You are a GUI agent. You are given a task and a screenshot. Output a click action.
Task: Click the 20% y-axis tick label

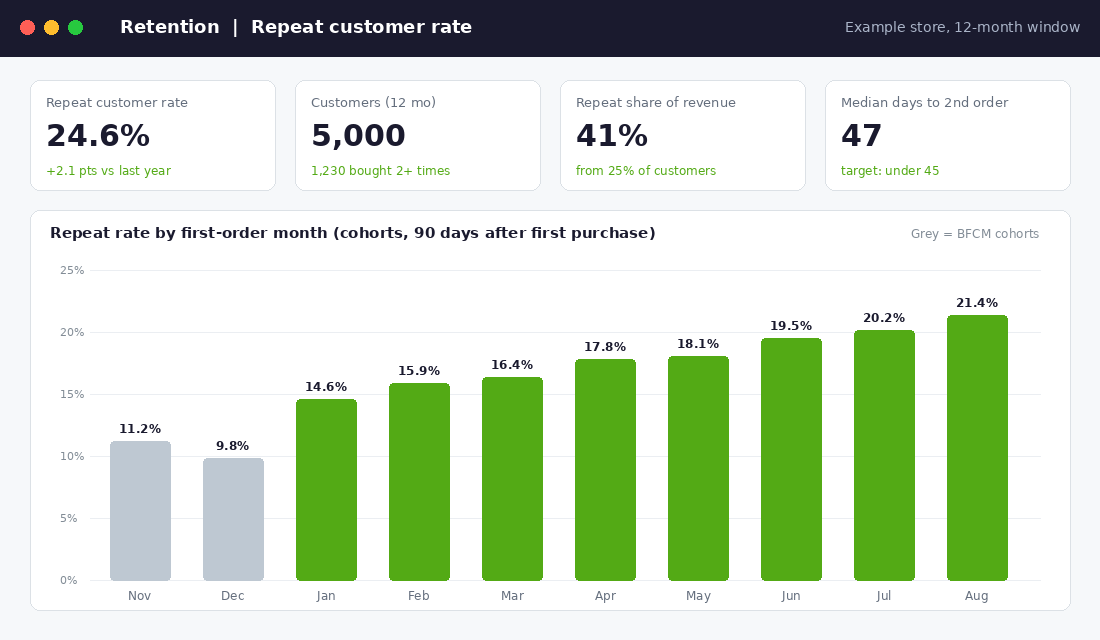(x=72, y=332)
